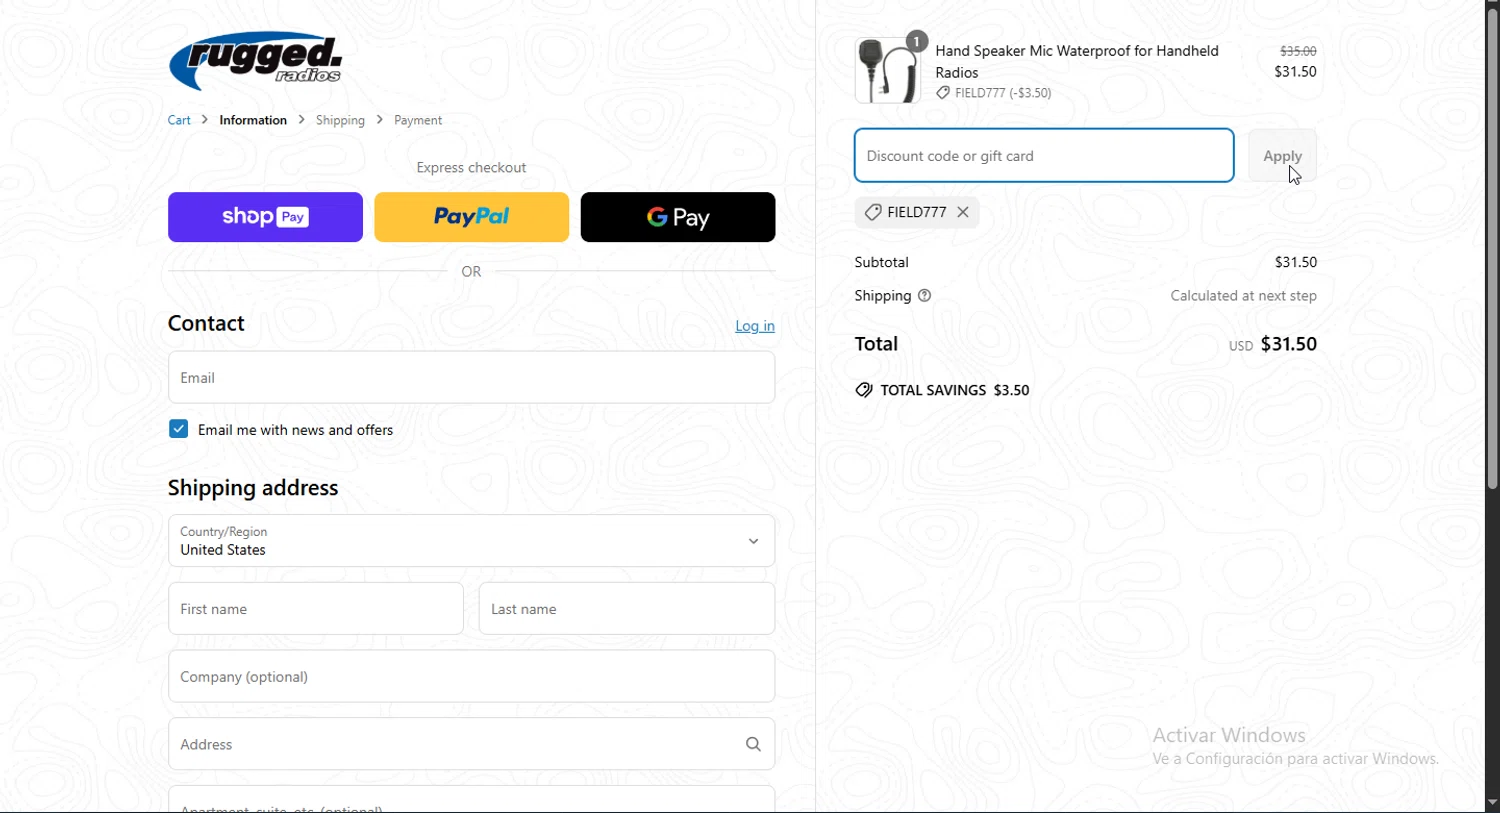
Task: Open the shipping info help icon
Action: click(x=925, y=296)
